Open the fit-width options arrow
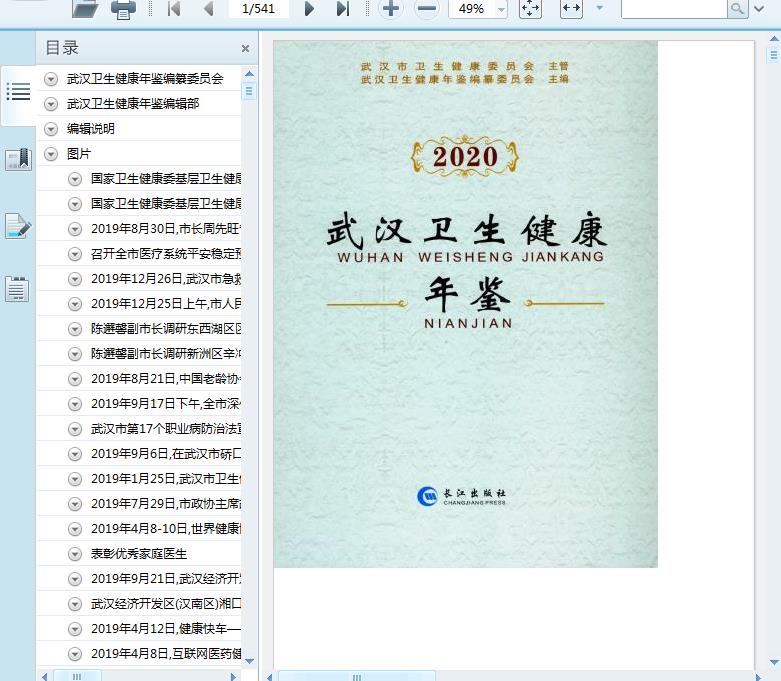The image size is (781, 681). pos(600,8)
